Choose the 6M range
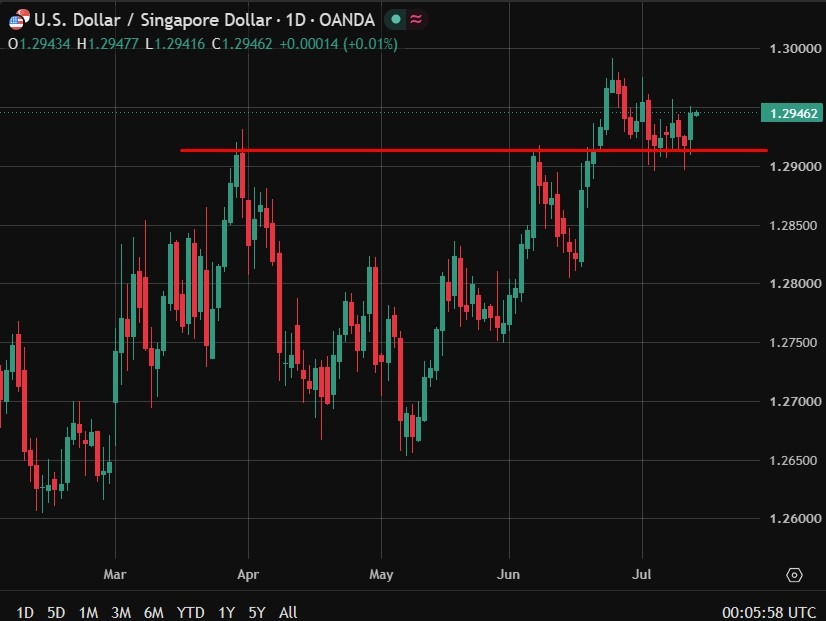826x621 pixels. (154, 613)
